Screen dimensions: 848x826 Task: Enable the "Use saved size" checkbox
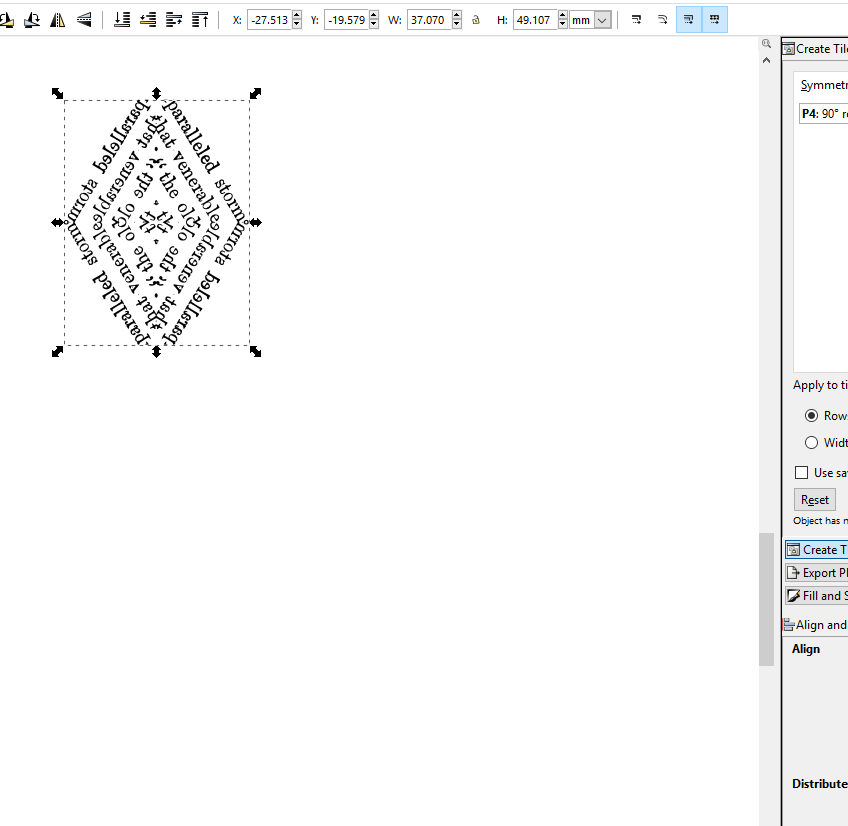tap(802, 472)
